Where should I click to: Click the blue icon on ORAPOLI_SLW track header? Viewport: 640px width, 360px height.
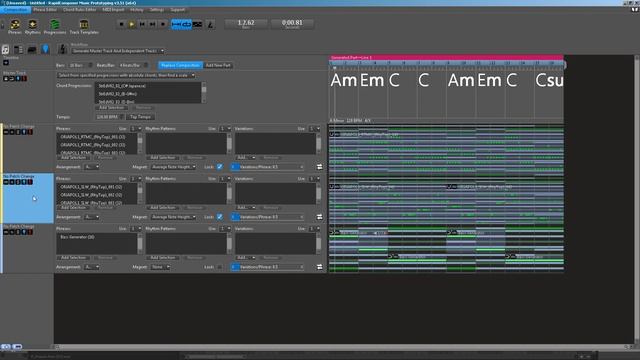point(24,182)
